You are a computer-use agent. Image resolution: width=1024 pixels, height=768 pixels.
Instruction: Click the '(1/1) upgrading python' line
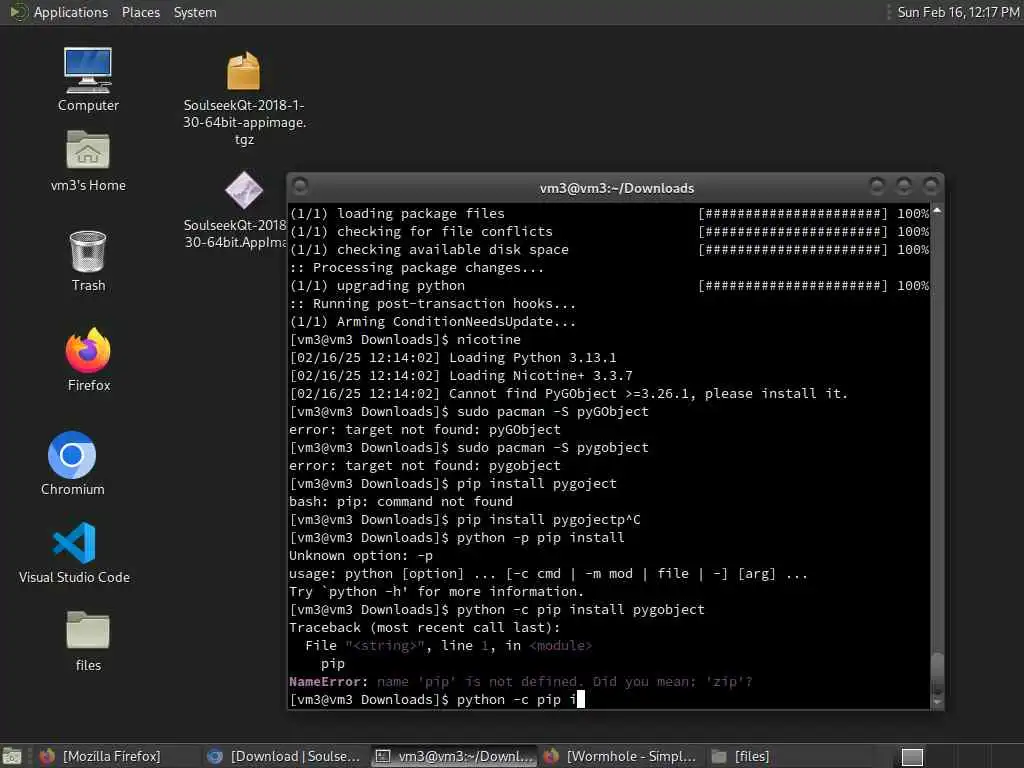377,285
